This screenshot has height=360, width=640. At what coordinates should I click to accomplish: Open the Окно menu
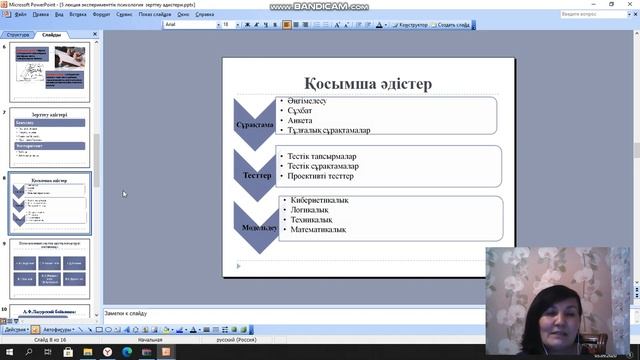point(183,14)
